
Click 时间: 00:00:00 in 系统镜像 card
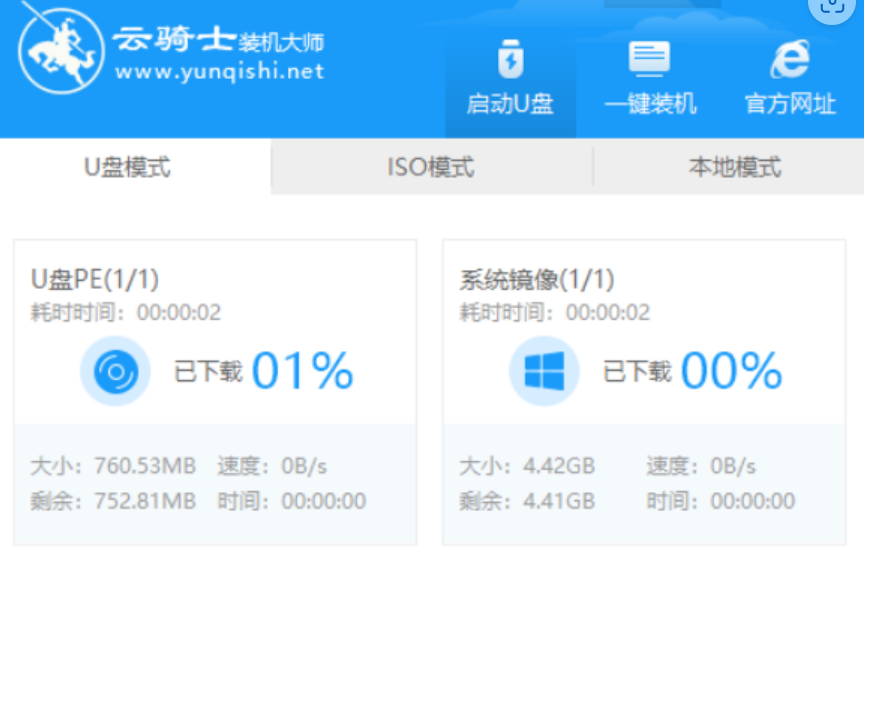click(x=721, y=501)
